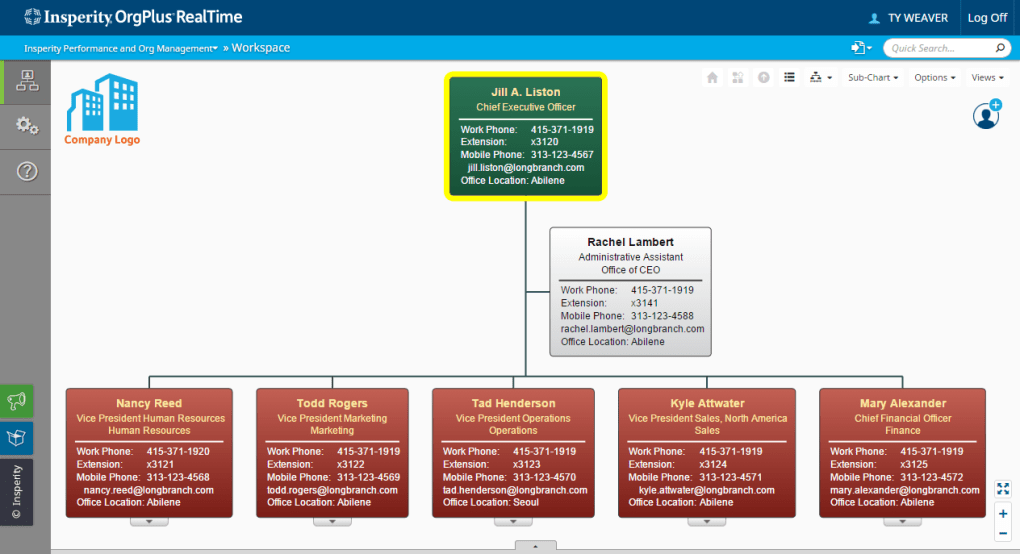Expand subordinates under Nancy Reed

point(149,522)
